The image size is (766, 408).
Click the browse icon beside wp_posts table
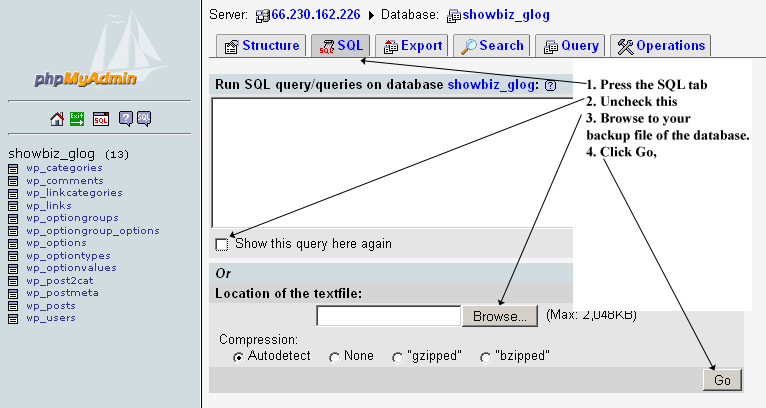tap(13, 306)
